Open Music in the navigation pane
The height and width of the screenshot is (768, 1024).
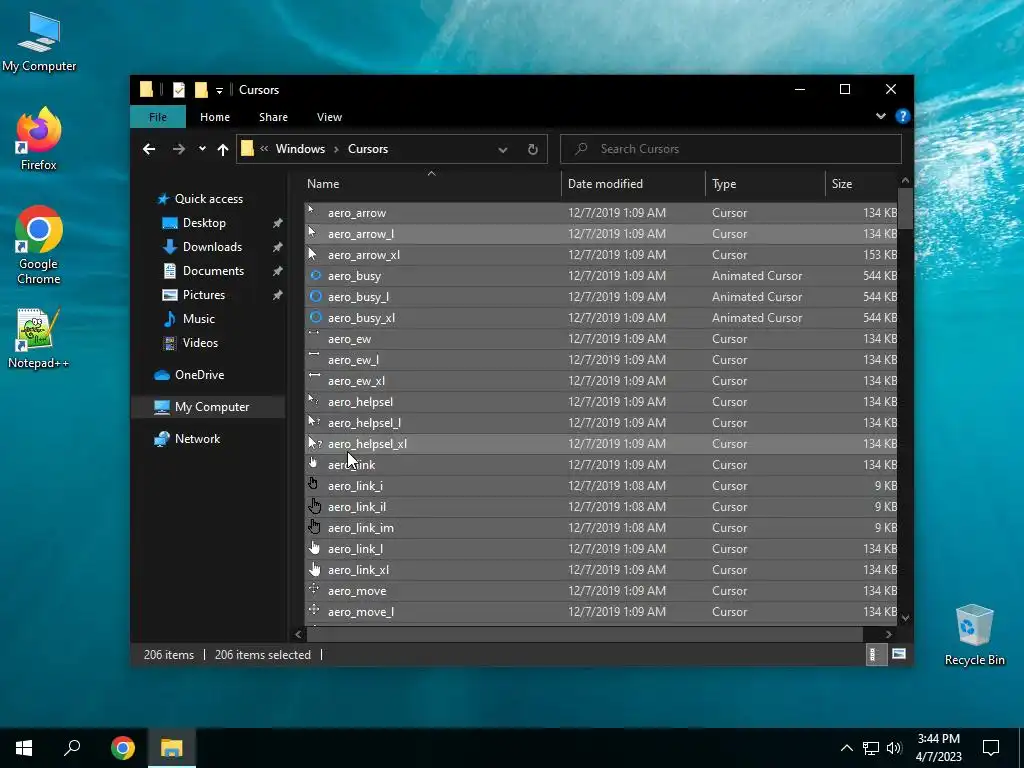pyautogui.click(x=199, y=319)
